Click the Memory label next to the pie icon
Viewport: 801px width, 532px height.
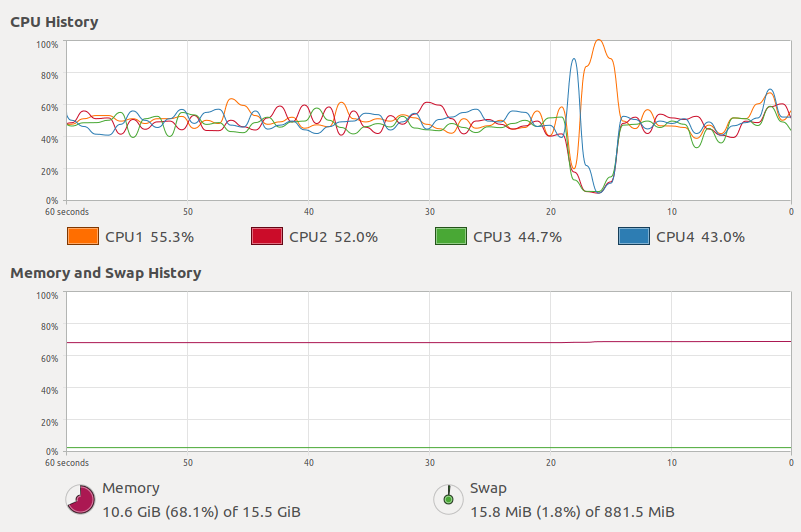[x=131, y=489]
